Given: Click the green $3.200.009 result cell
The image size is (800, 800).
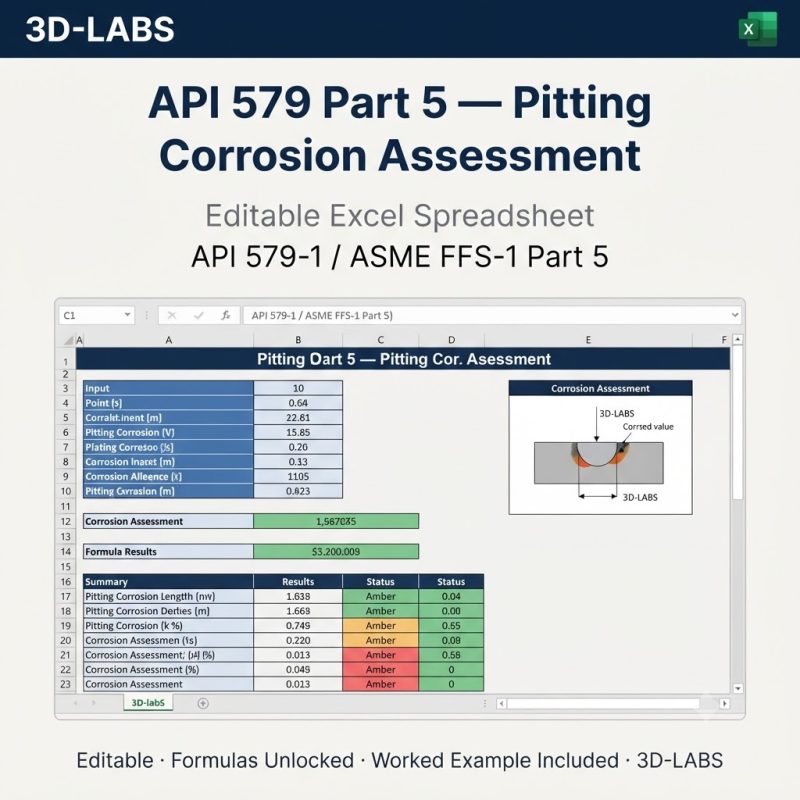Looking at the screenshot, I should (x=336, y=552).
